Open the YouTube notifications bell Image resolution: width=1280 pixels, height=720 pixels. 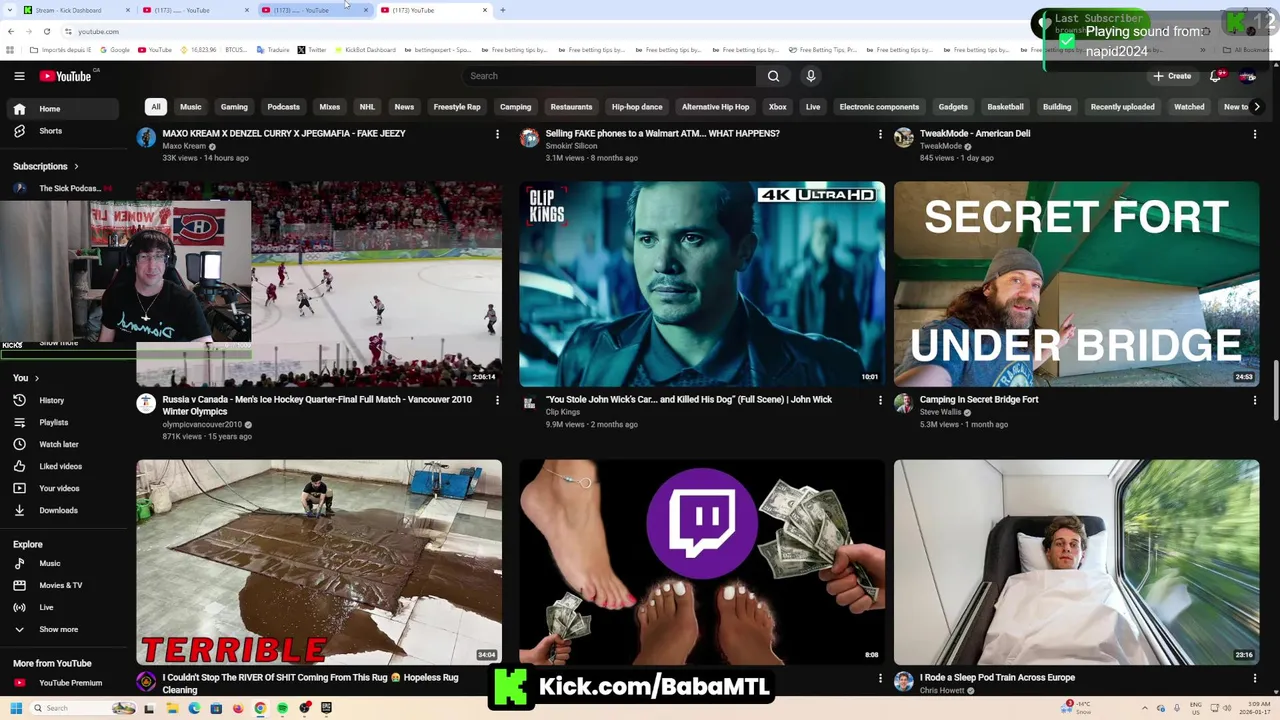pyautogui.click(x=1216, y=76)
